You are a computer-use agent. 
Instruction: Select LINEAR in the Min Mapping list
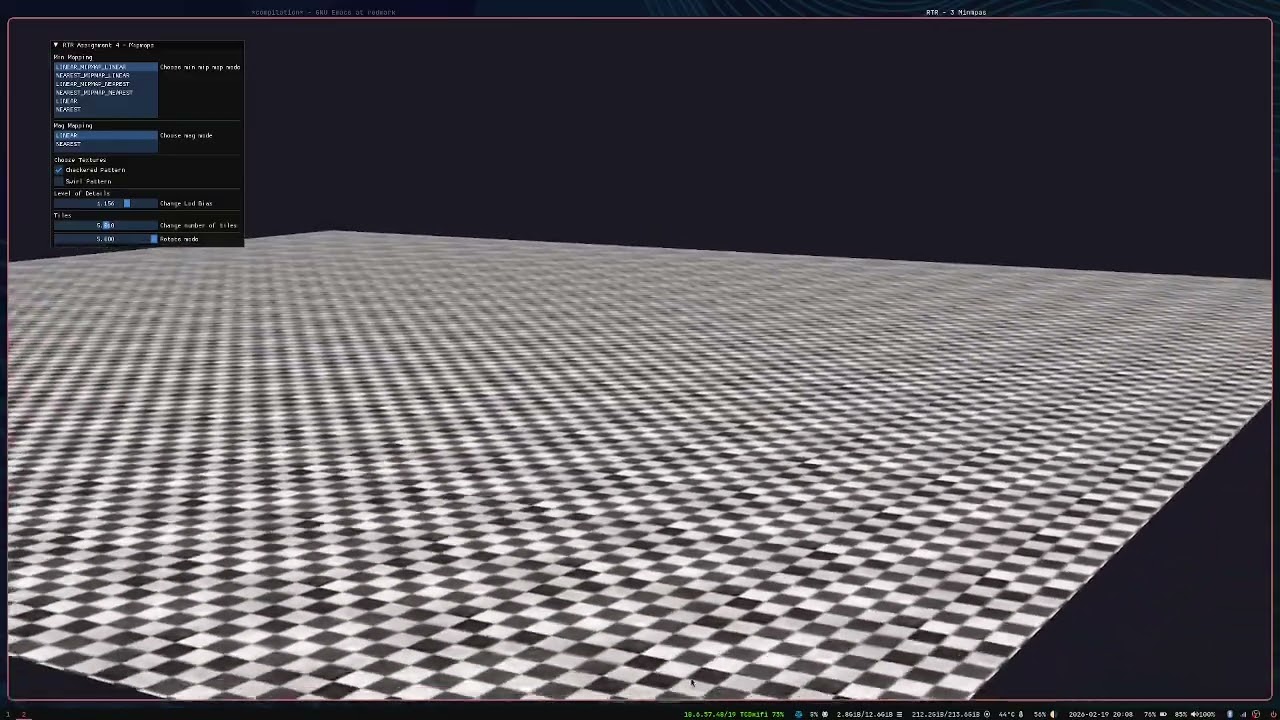(106, 101)
